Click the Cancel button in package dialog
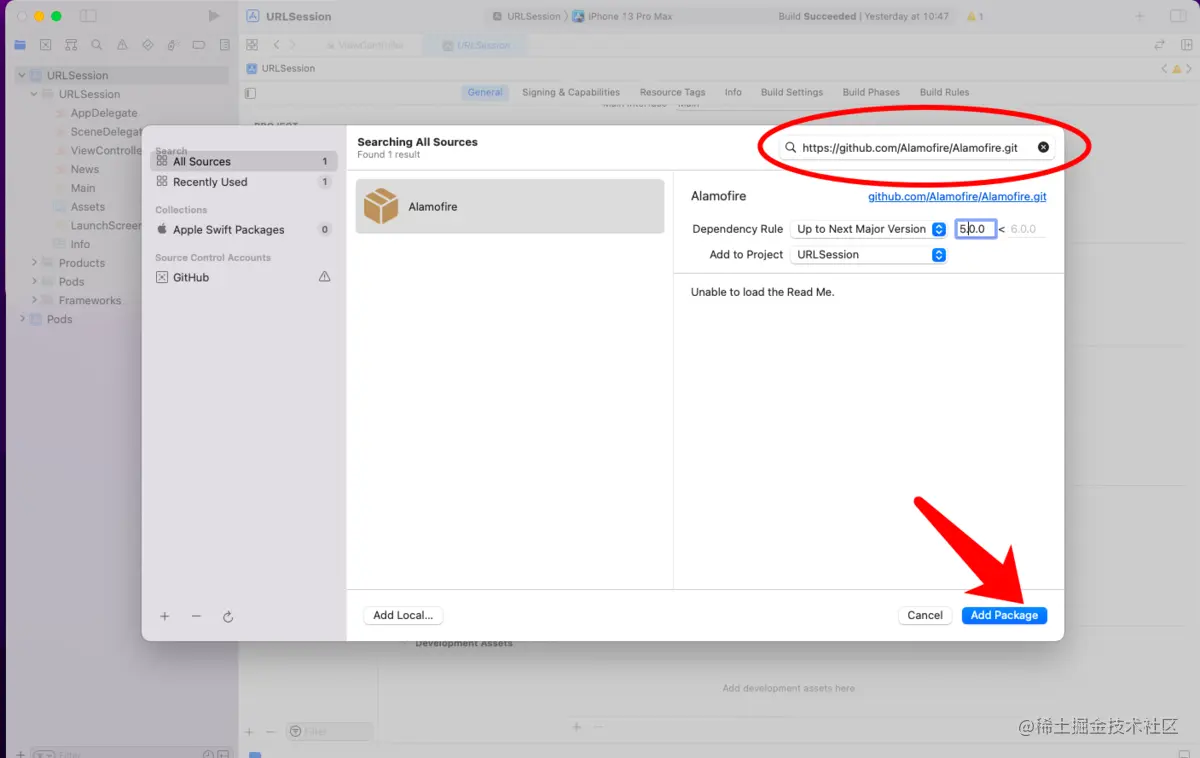 [925, 615]
